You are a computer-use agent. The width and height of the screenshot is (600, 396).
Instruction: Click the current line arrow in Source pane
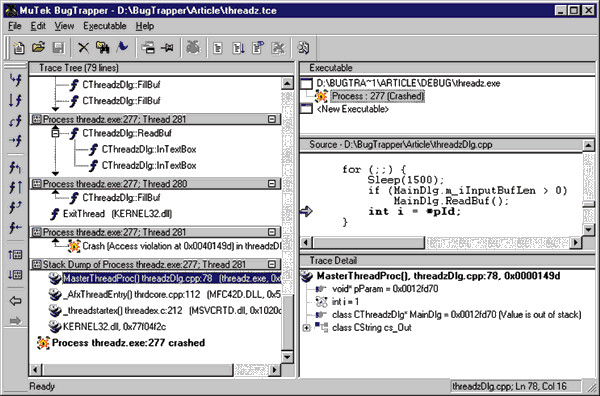click(x=306, y=211)
